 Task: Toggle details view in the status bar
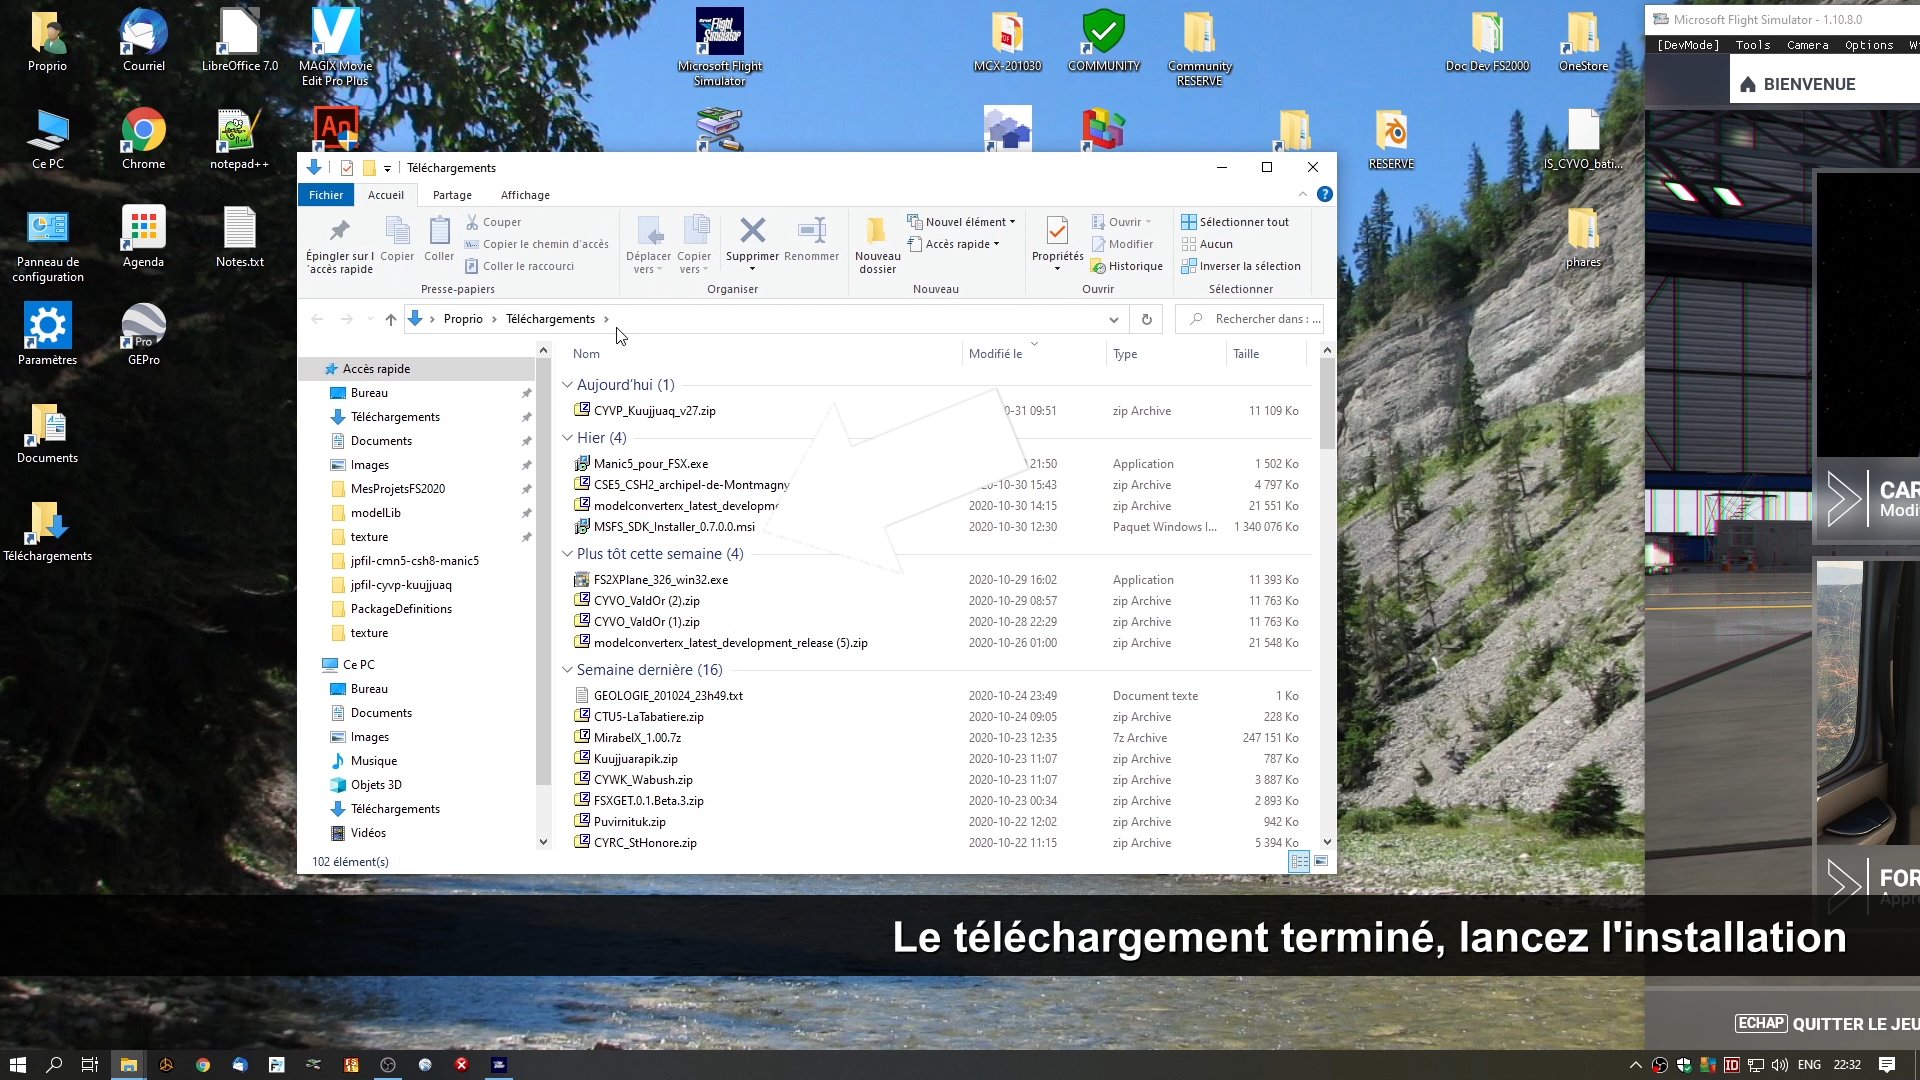click(x=1299, y=861)
